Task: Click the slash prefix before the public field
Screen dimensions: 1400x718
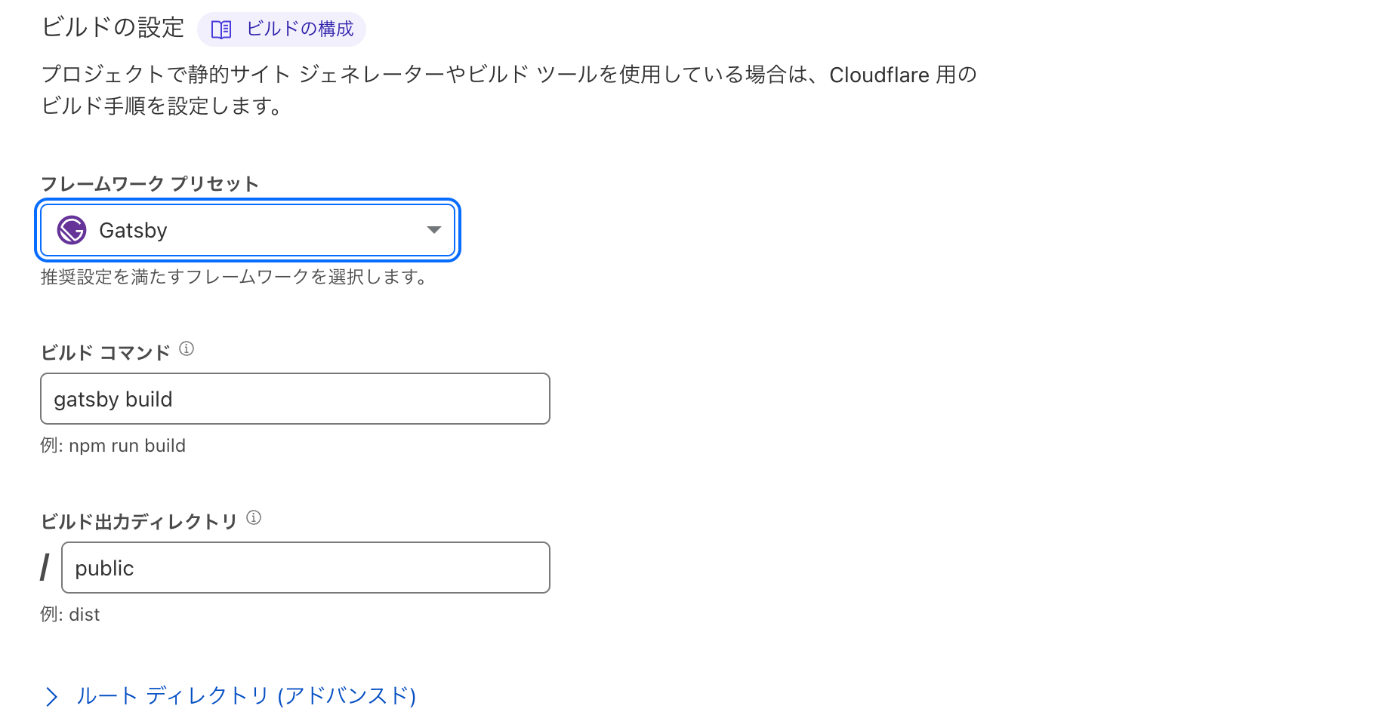Action: click(x=44, y=568)
